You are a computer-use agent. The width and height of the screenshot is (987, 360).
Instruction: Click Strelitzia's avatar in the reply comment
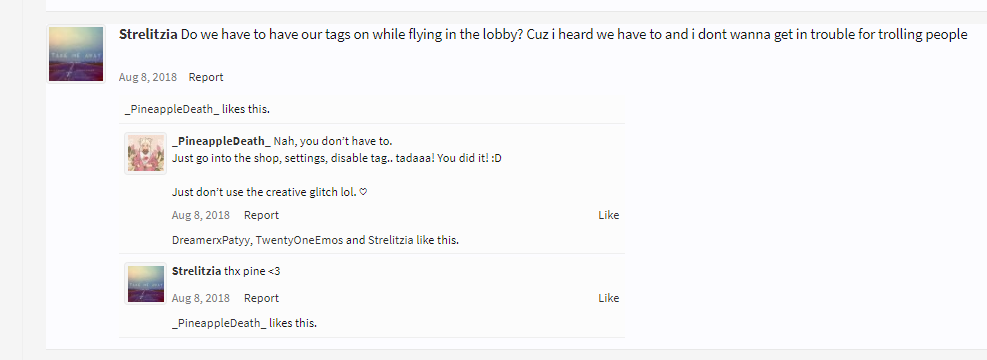tap(146, 283)
